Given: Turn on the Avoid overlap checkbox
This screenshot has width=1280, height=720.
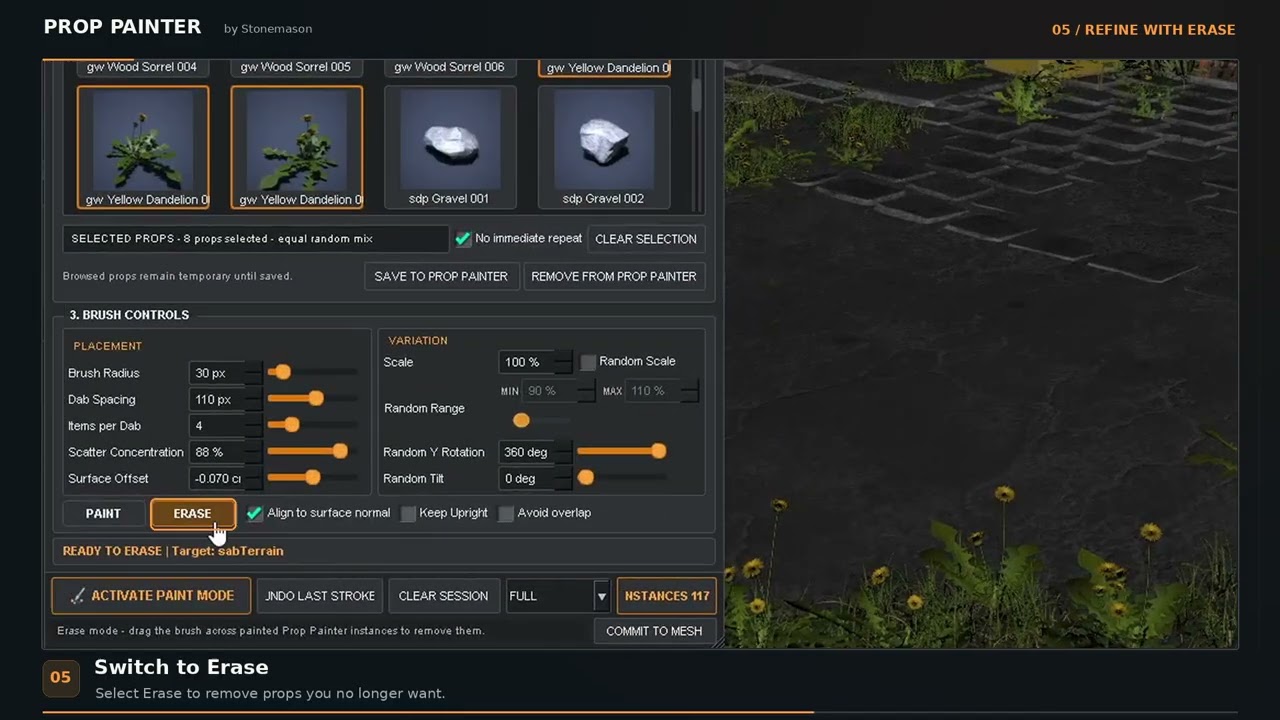Looking at the screenshot, I should [506, 513].
